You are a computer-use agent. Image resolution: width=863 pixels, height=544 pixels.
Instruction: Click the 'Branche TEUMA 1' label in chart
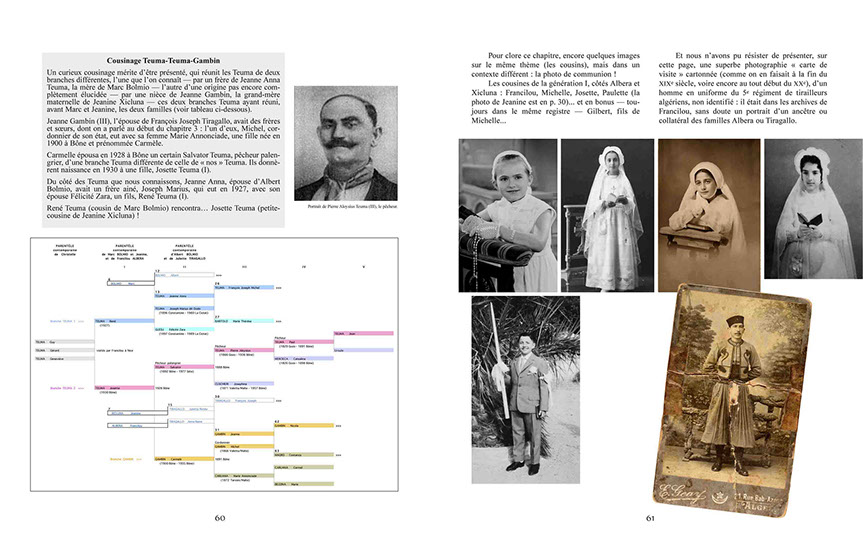click(x=63, y=321)
